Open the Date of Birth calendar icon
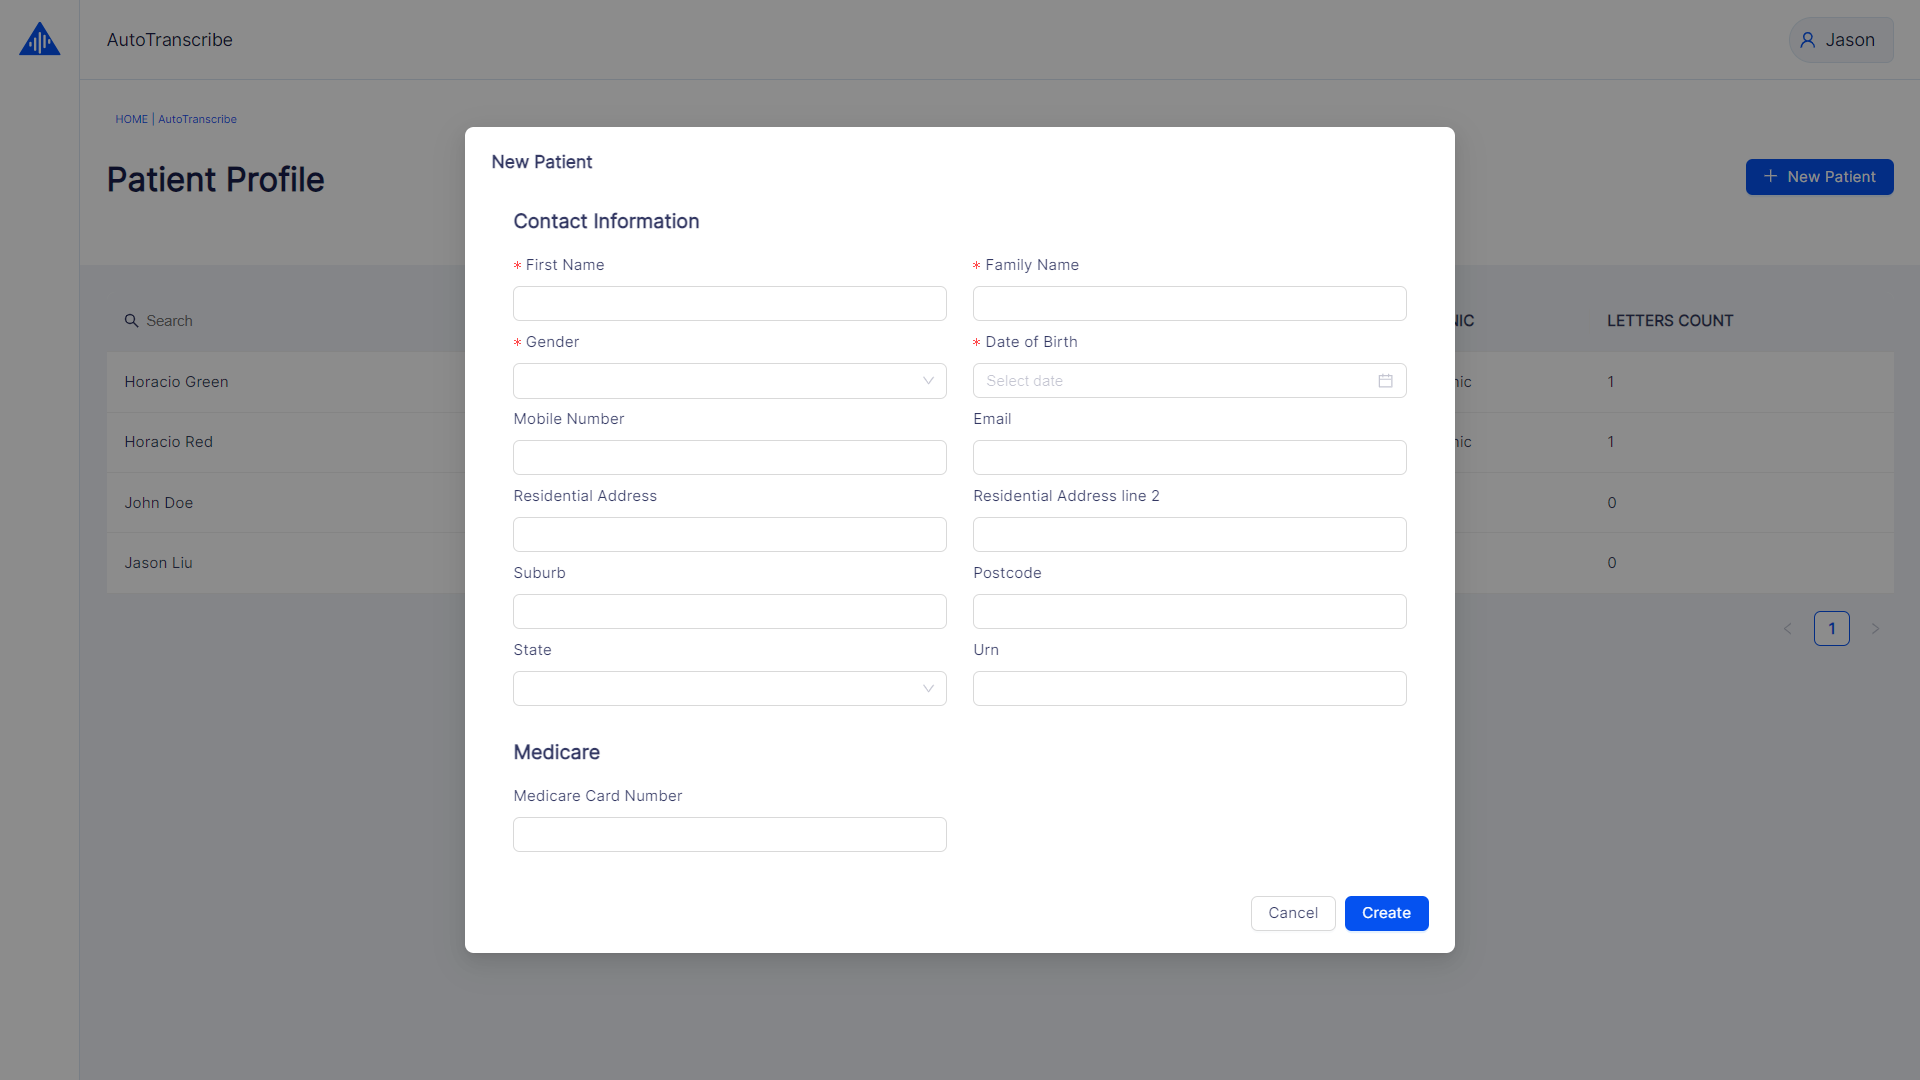Viewport: 1920px width, 1080px height. click(x=1385, y=381)
